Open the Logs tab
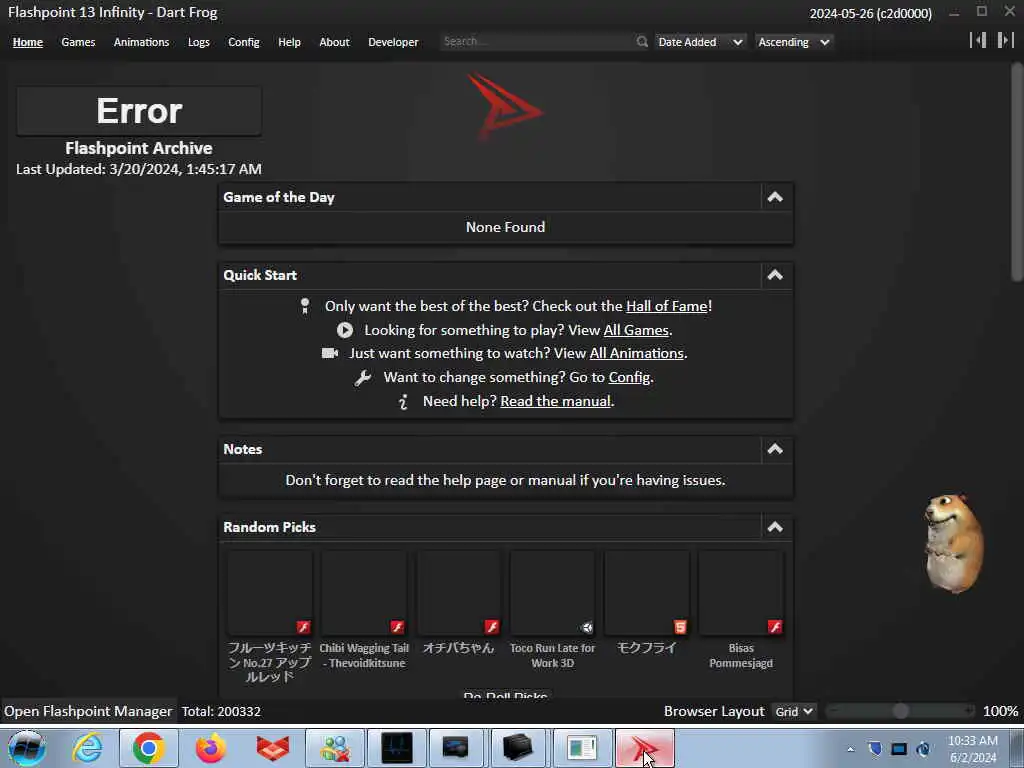1024x768 pixels. click(199, 42)
